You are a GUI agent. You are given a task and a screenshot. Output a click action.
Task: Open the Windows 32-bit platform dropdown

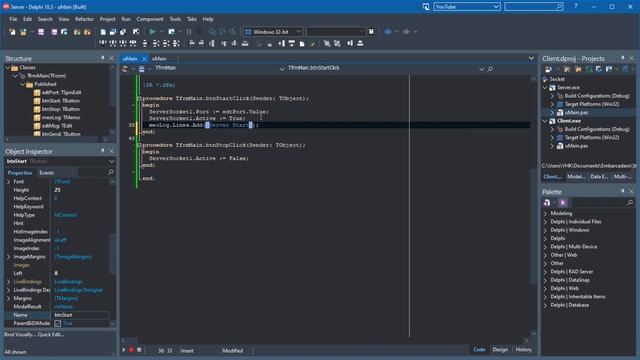298,31
